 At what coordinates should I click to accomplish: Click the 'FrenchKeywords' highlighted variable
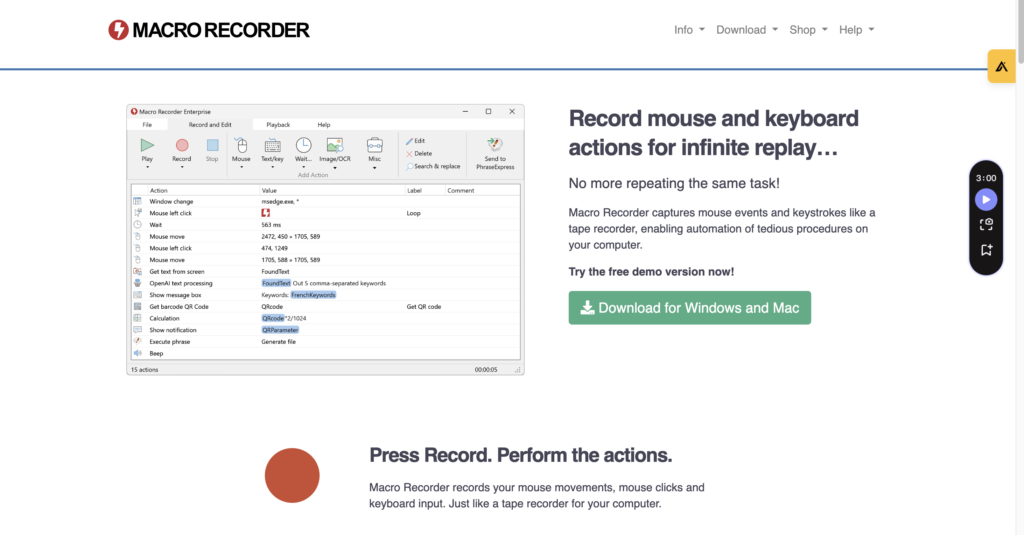point(313,295)
